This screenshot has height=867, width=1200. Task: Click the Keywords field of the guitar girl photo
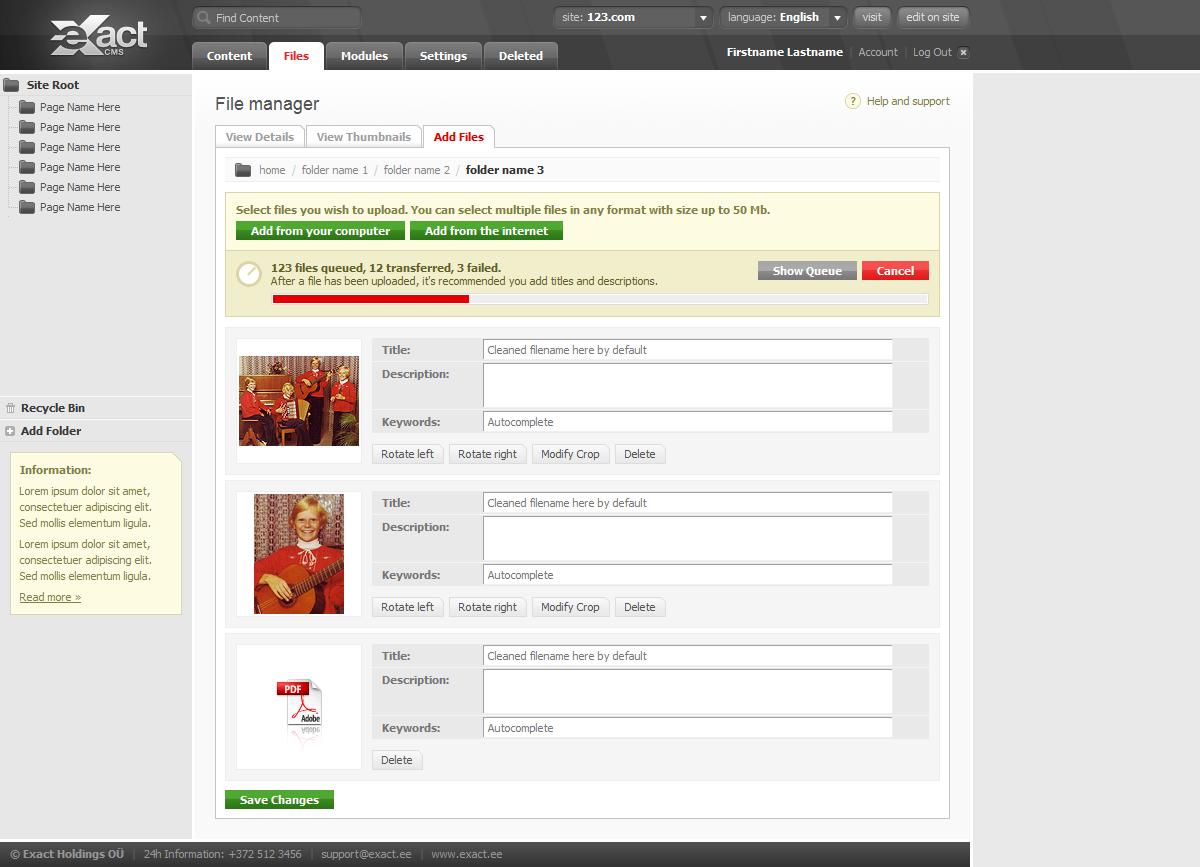coord(688,575)
